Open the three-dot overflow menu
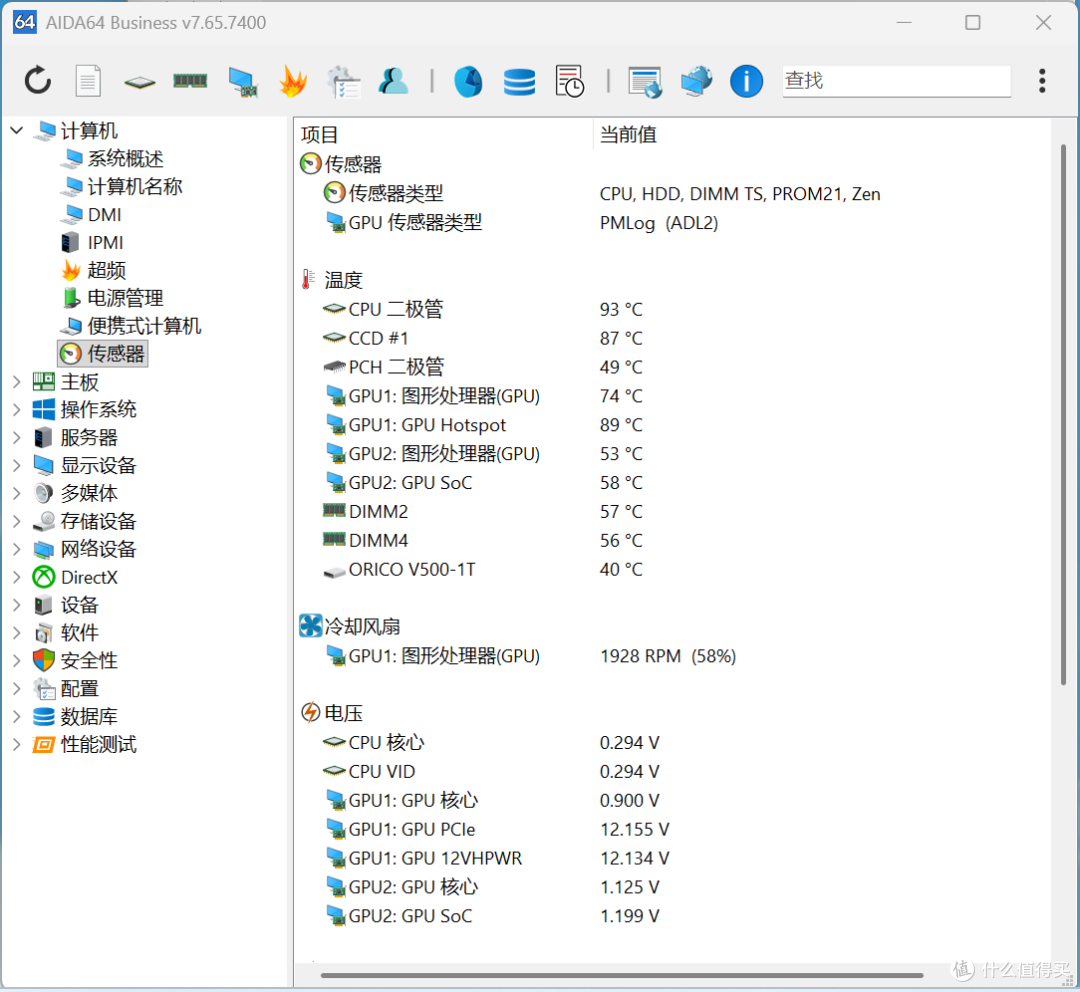This screenshot has height=992, width=1080. pyautogui.click(x=1042, y=81)
